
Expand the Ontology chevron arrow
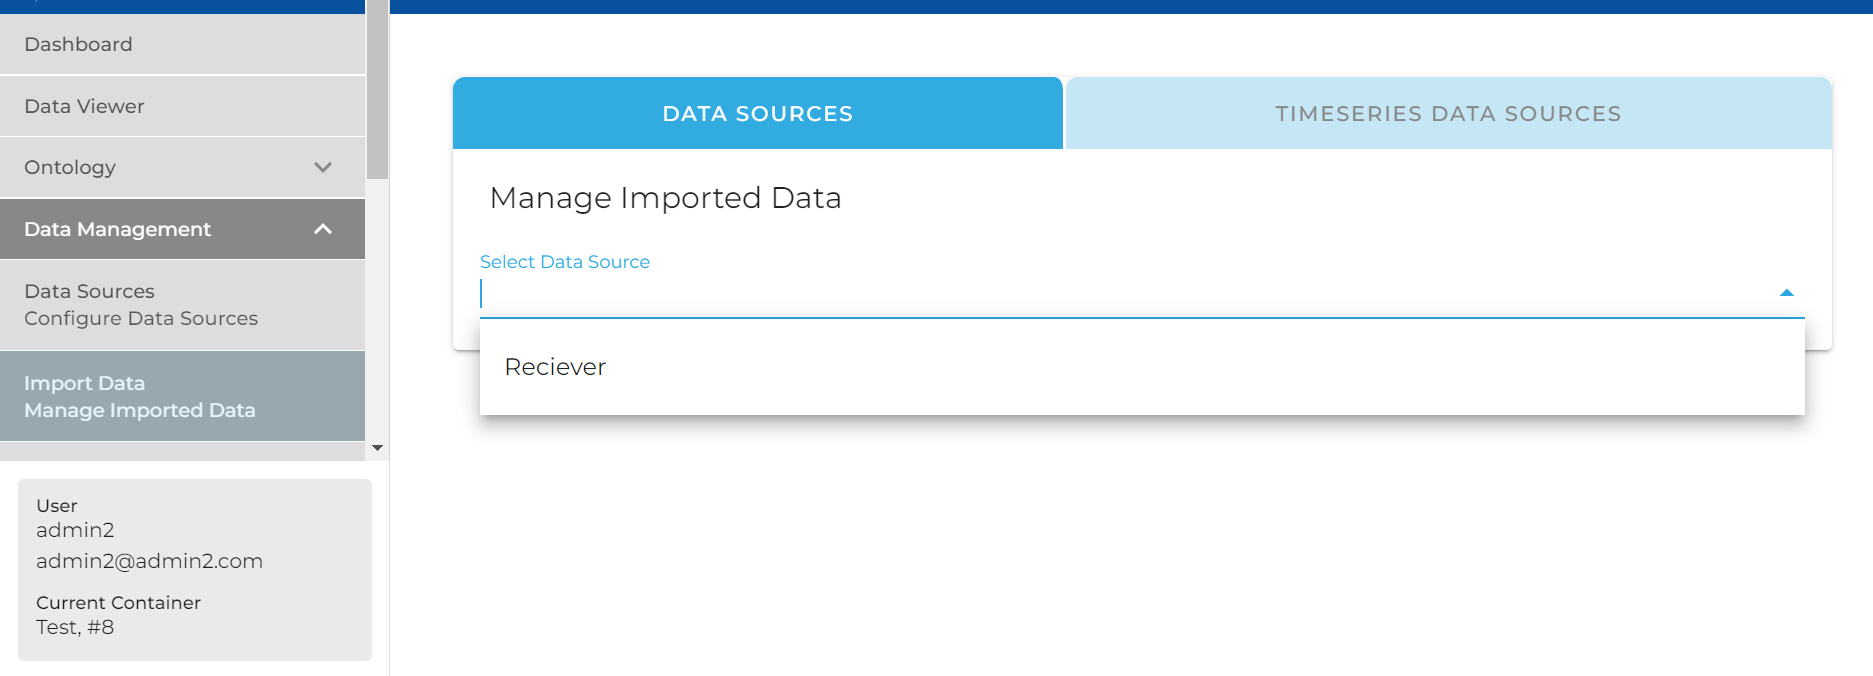point(323,167)
